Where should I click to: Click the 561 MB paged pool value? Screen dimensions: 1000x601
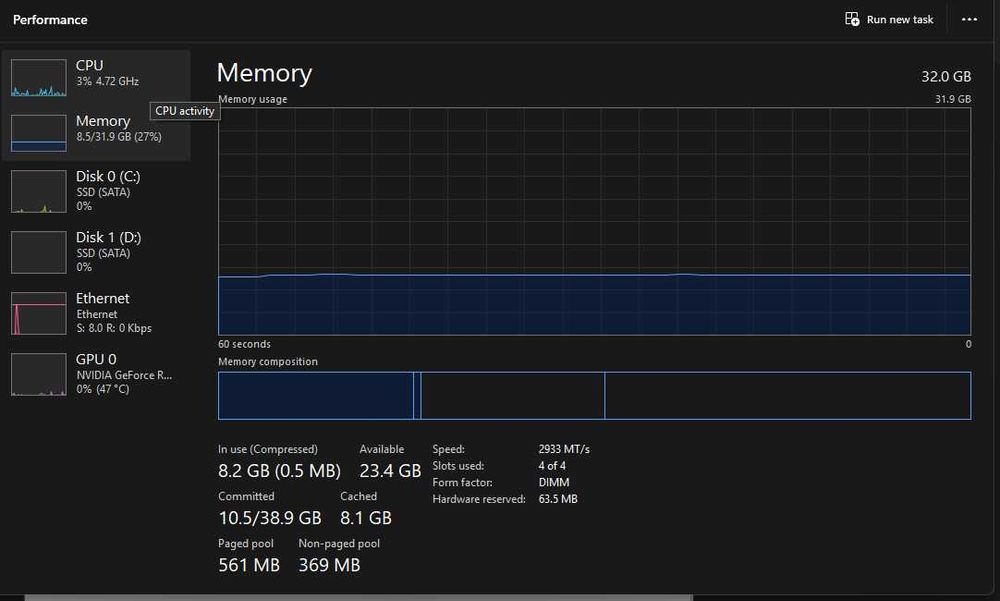(249, 565)
